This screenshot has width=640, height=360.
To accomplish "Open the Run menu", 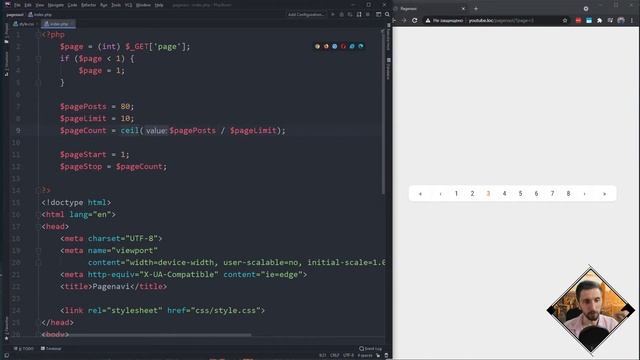I will (104, 5).
